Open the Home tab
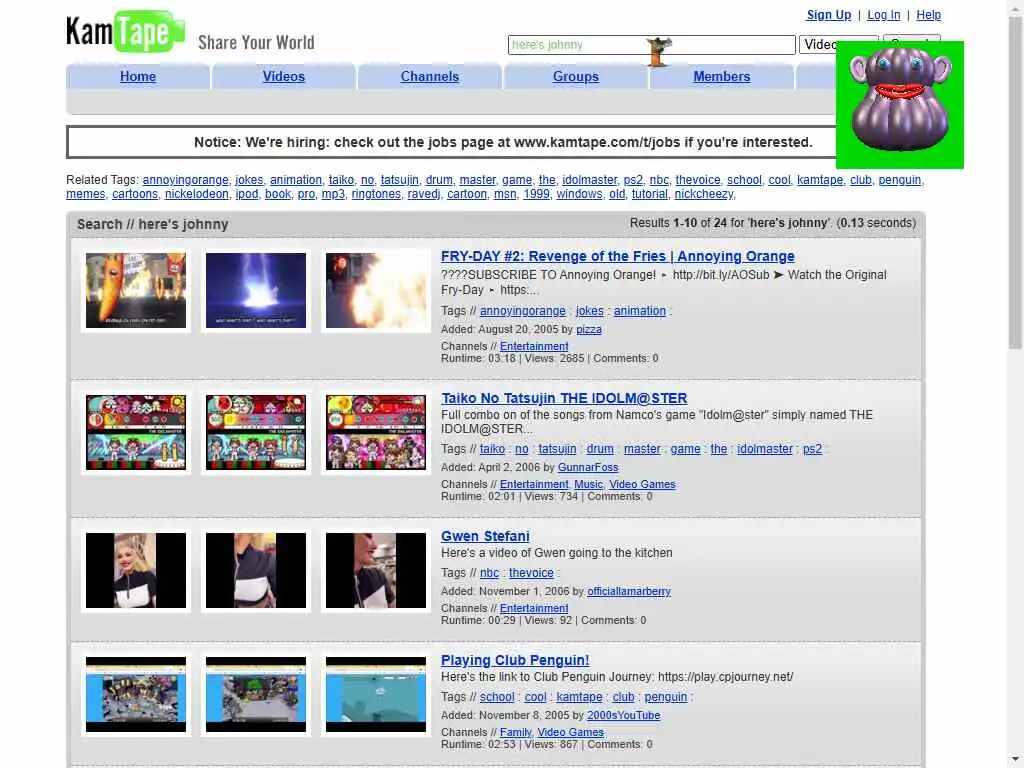 [138, 76]
